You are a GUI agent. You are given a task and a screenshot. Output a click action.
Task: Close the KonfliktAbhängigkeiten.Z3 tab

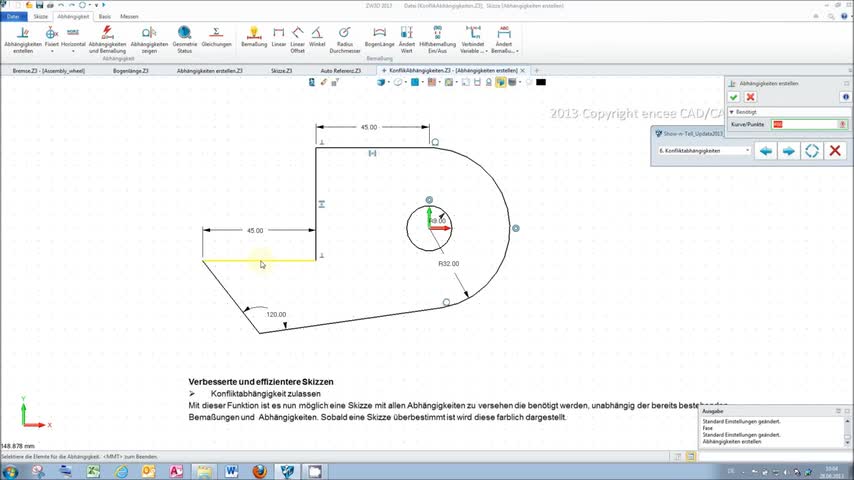523,70
